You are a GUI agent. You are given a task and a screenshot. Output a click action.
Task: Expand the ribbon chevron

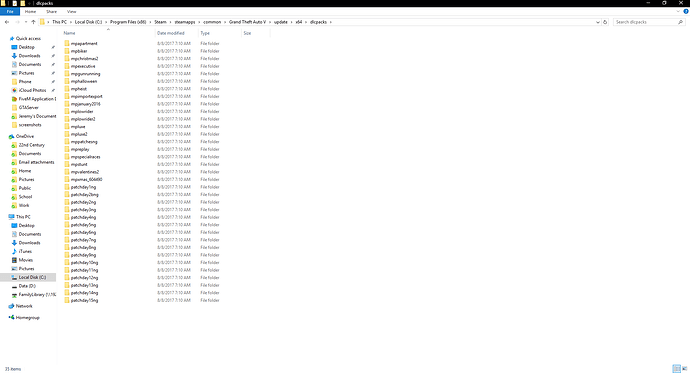click(x=678, y=11)
